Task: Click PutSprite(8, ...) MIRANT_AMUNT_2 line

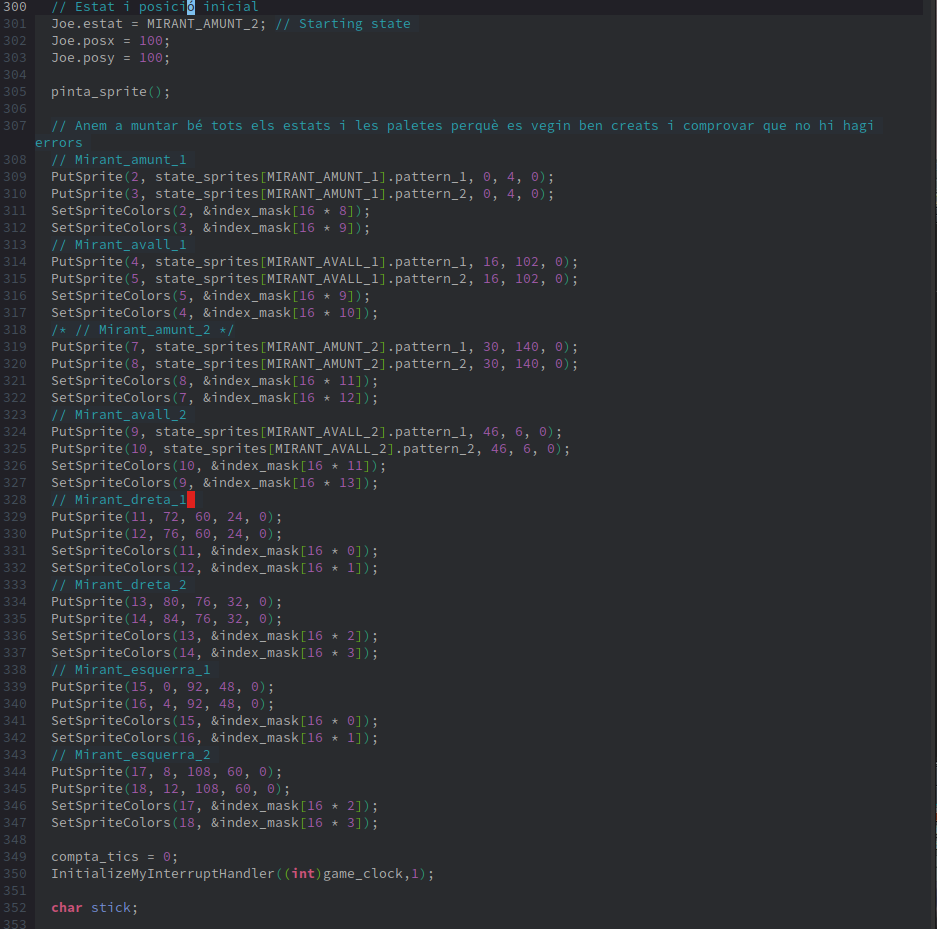Action: [314, 364]
